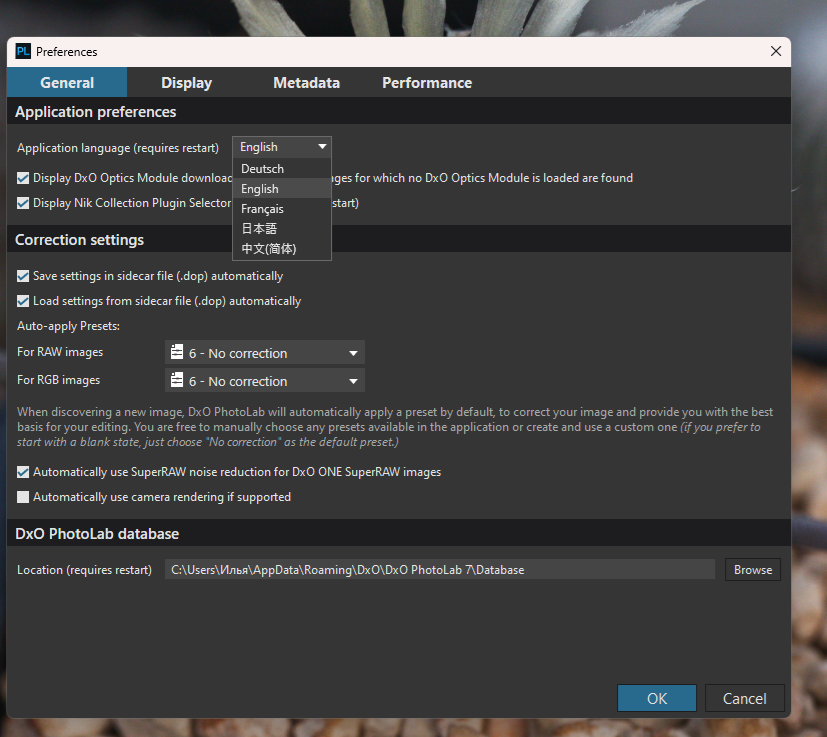The image size is (827, 737).
Task: Click the For RAW images label
Action: click(x=60, y=352)
